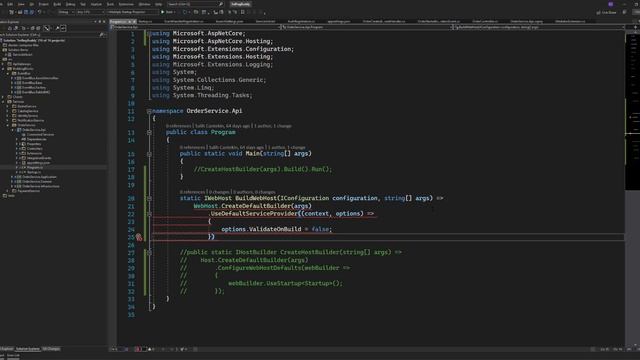The image size is (640, 360).
Task: Open the Debug menu
Action: [x=71, y=4]
